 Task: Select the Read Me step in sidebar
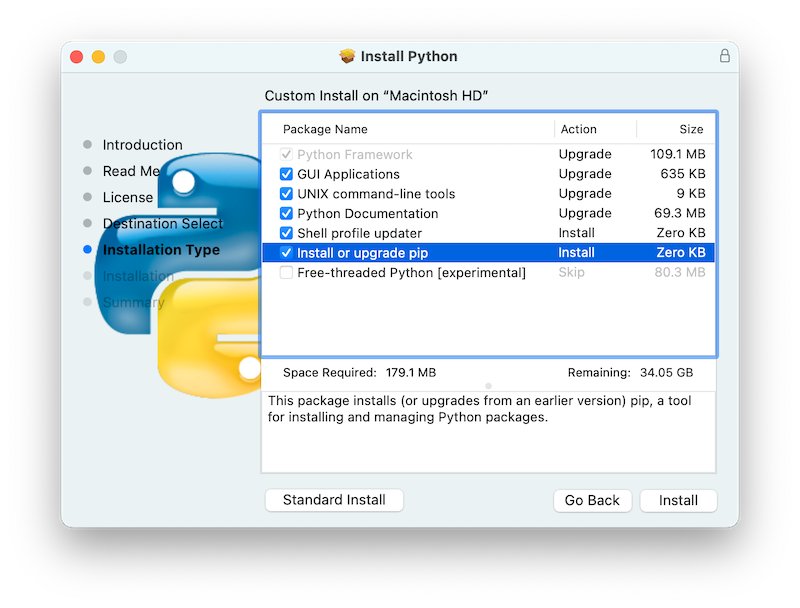(131, 171)
